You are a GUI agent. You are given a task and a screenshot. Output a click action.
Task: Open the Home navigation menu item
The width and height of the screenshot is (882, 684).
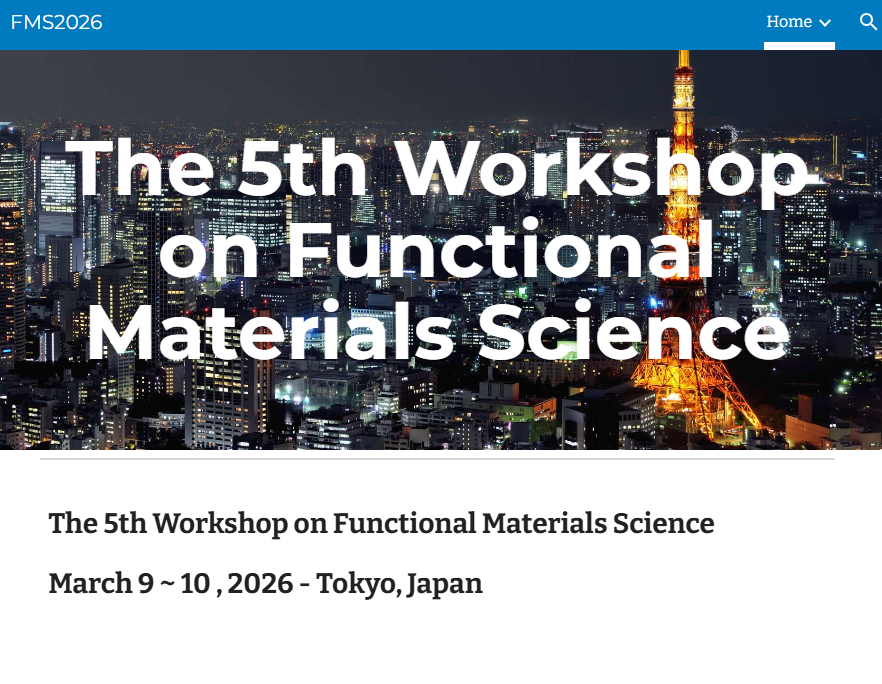pos(788,22)
